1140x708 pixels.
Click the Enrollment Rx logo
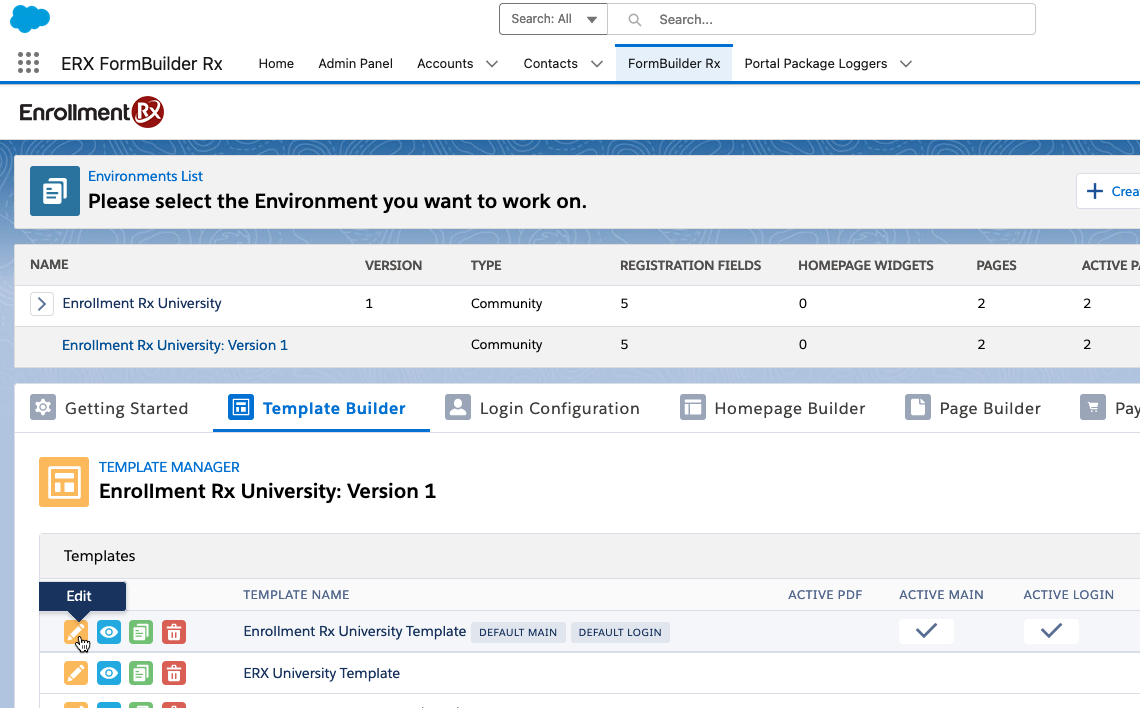point(92,112)
